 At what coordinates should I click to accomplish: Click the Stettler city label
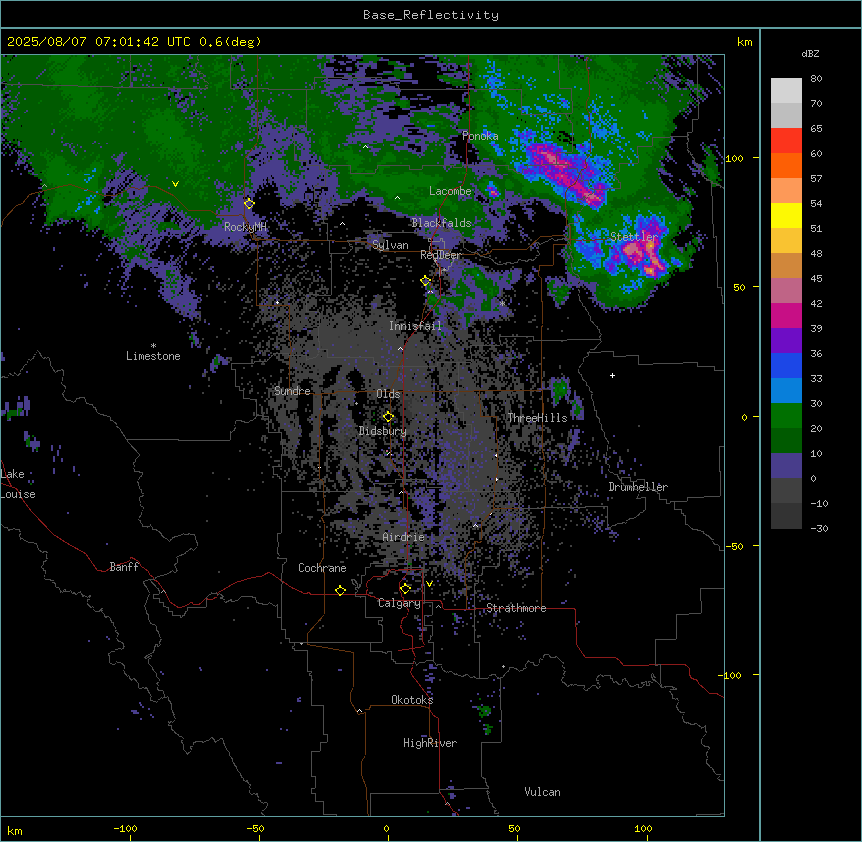tap(634, 237)
